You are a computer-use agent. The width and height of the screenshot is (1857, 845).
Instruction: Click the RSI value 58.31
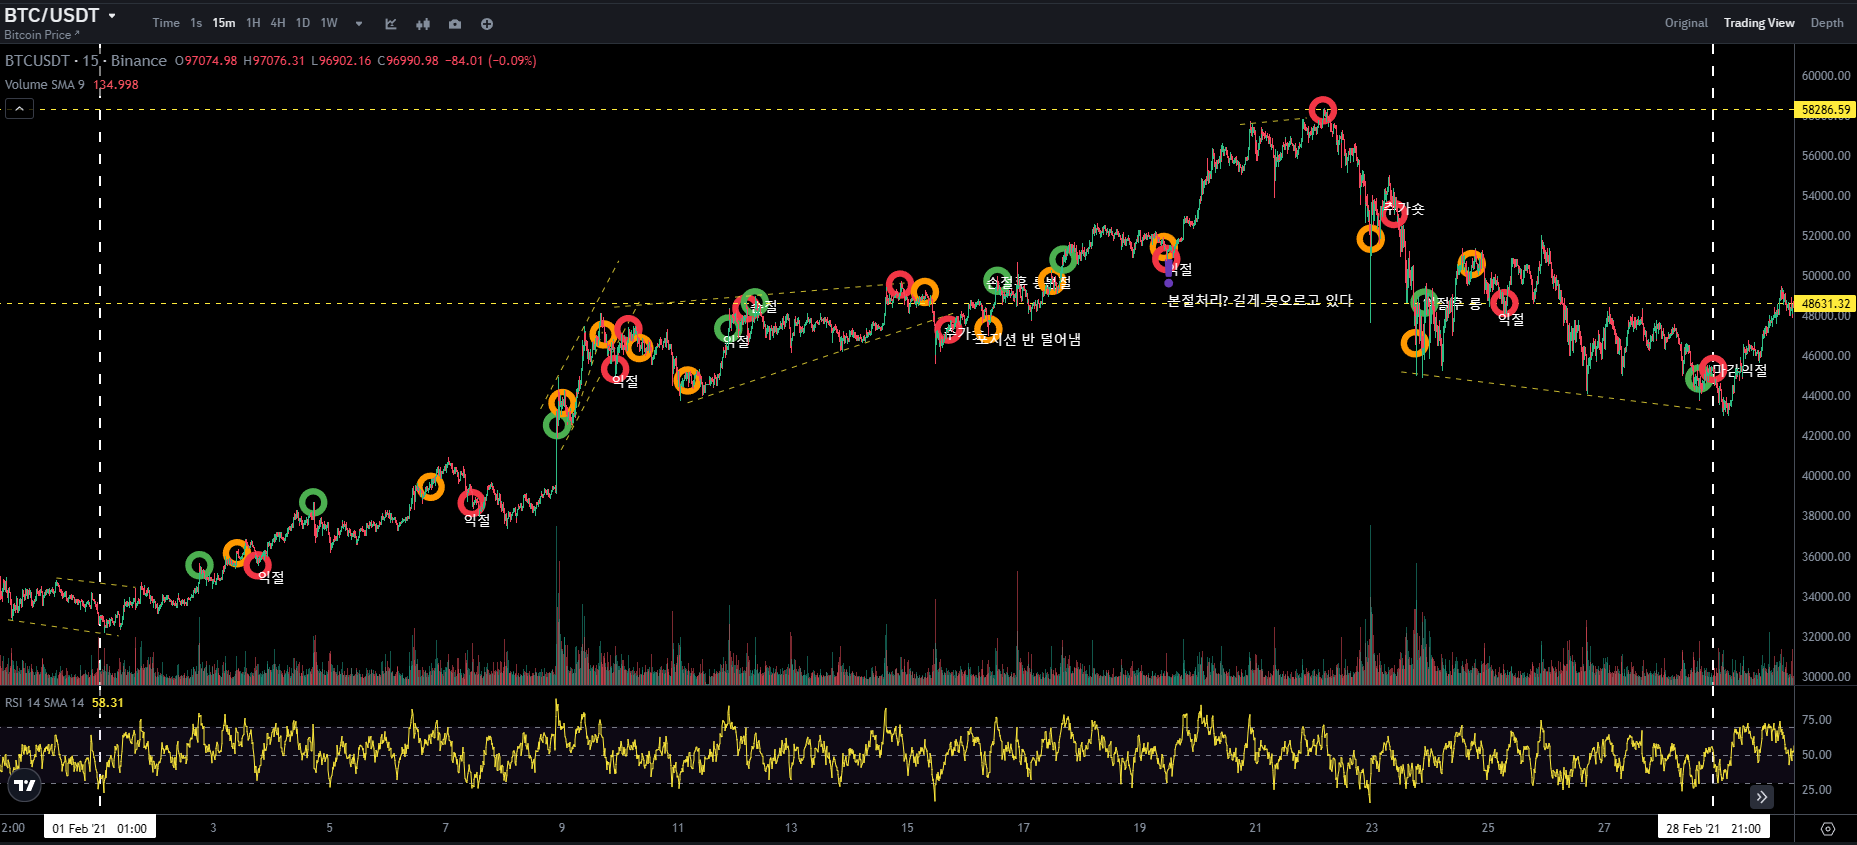pos(108,703)
